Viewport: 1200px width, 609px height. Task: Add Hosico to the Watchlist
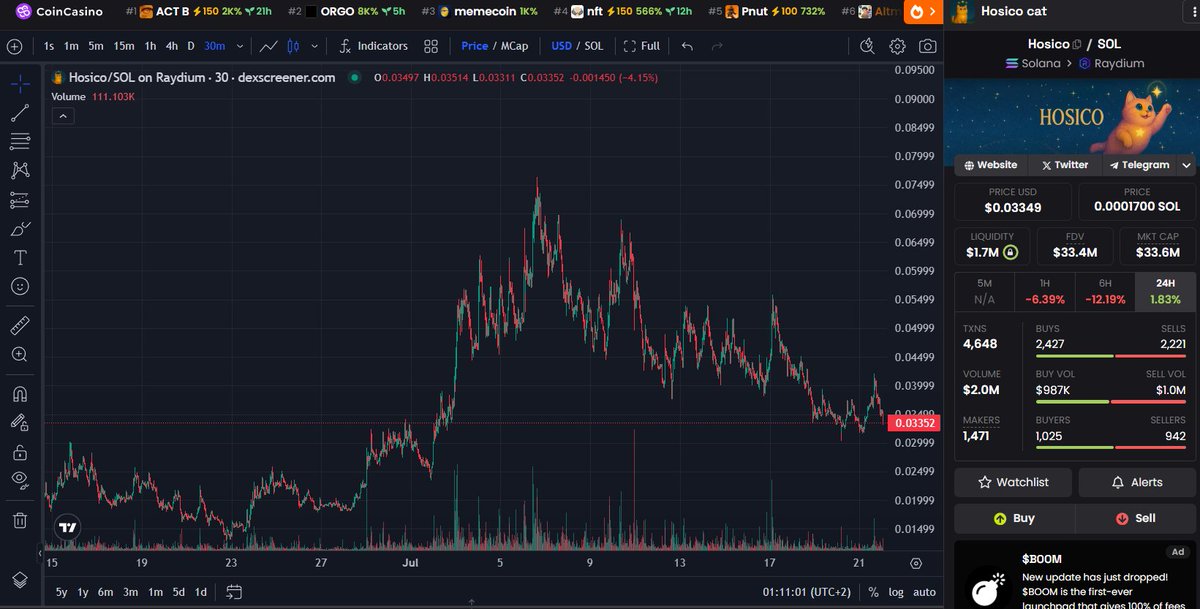click(1013, 482)
